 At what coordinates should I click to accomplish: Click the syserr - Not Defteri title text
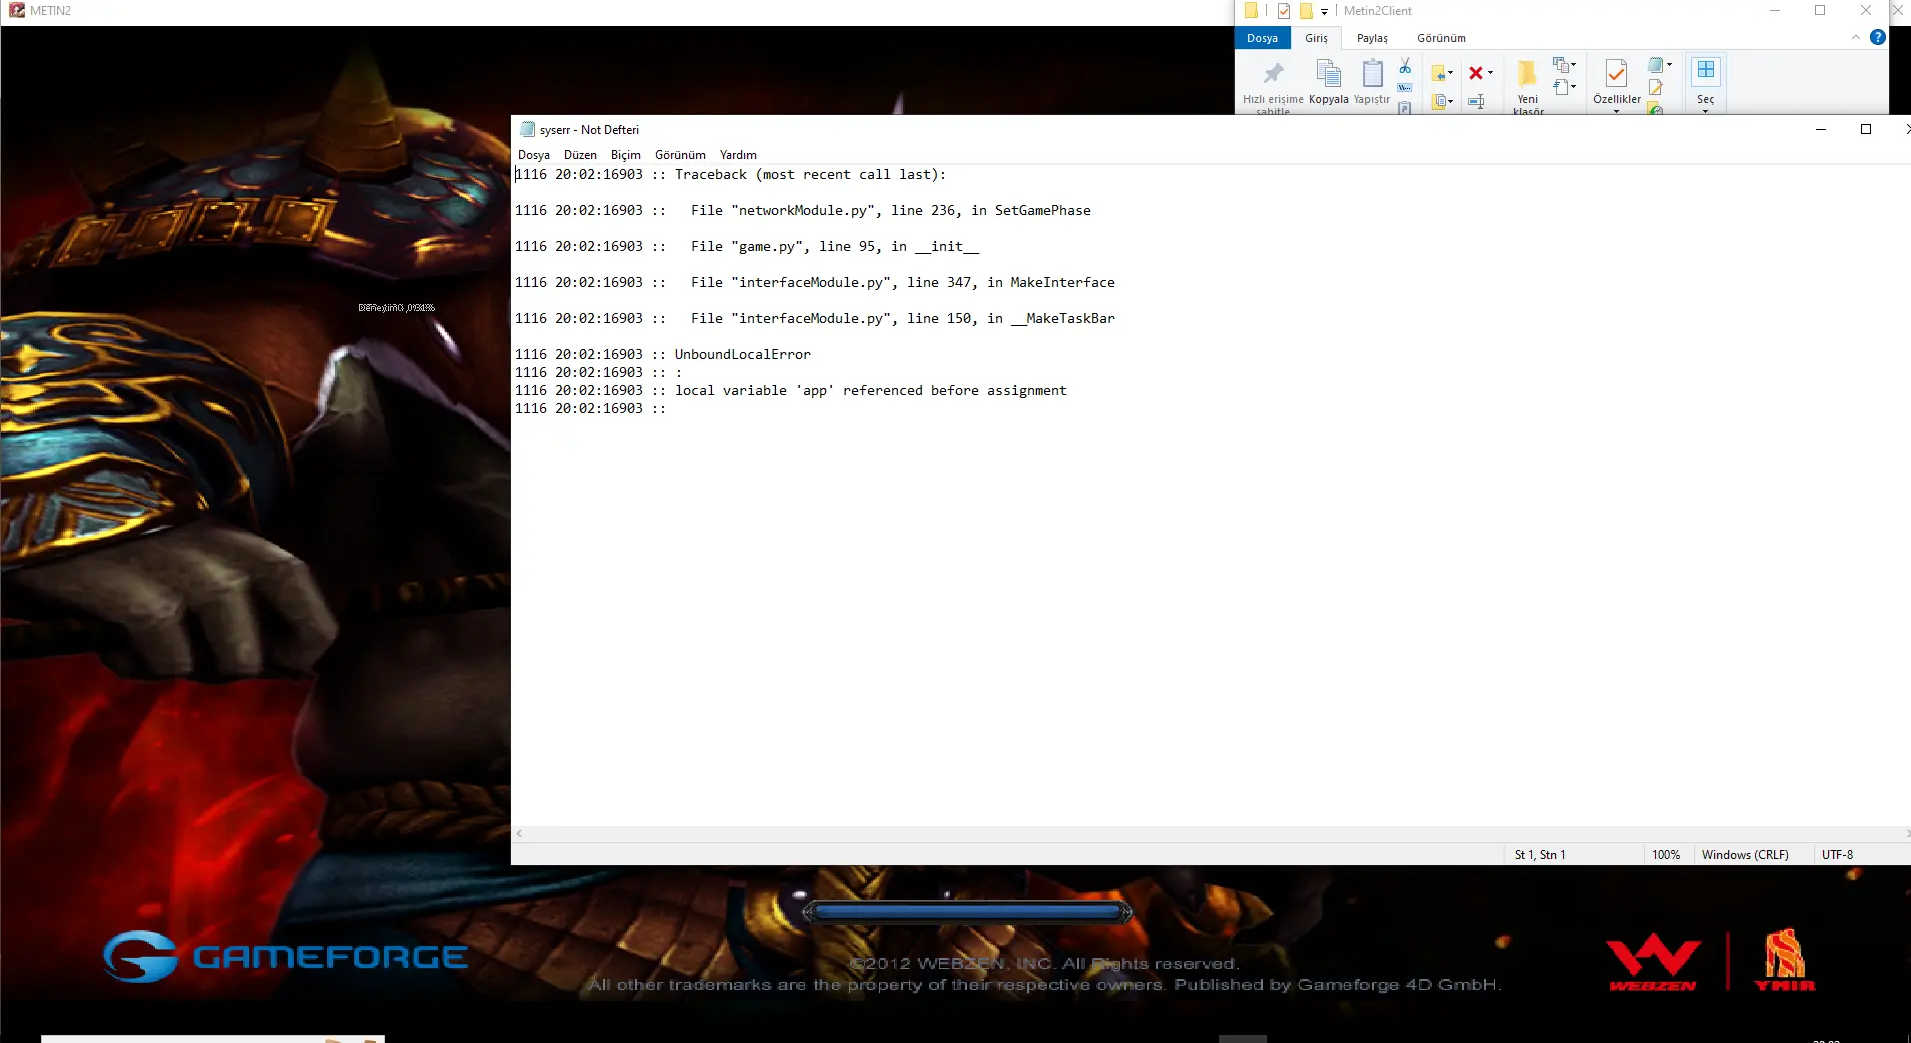589,130
